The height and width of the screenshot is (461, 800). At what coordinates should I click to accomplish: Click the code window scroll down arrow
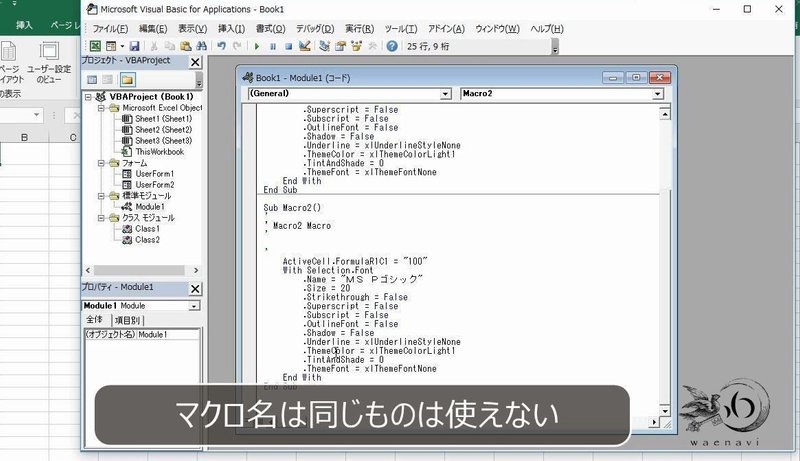664,411
